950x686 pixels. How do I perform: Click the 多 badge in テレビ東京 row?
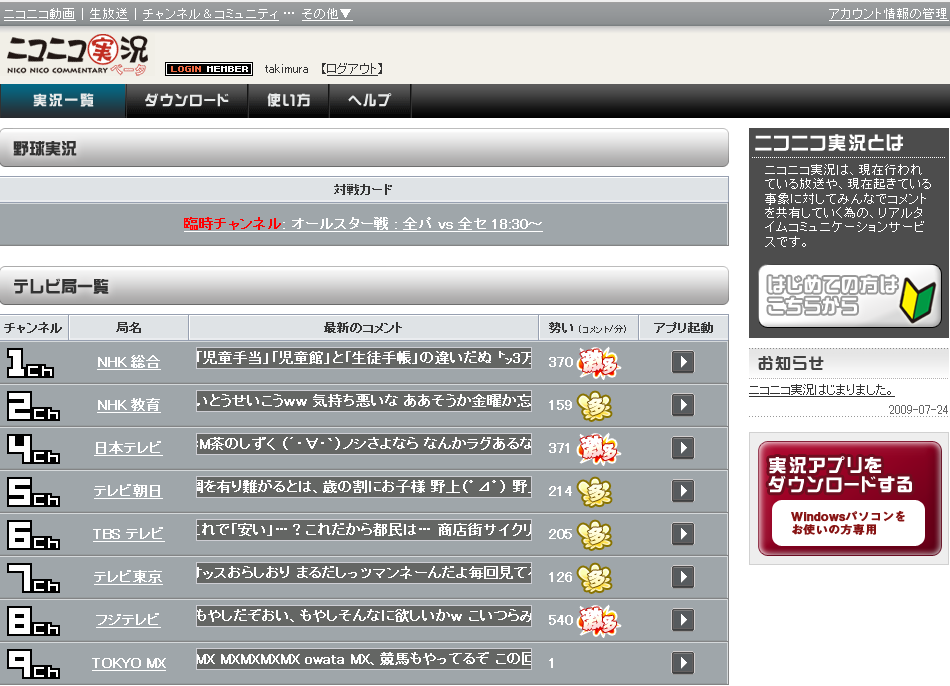pos(595,578)
